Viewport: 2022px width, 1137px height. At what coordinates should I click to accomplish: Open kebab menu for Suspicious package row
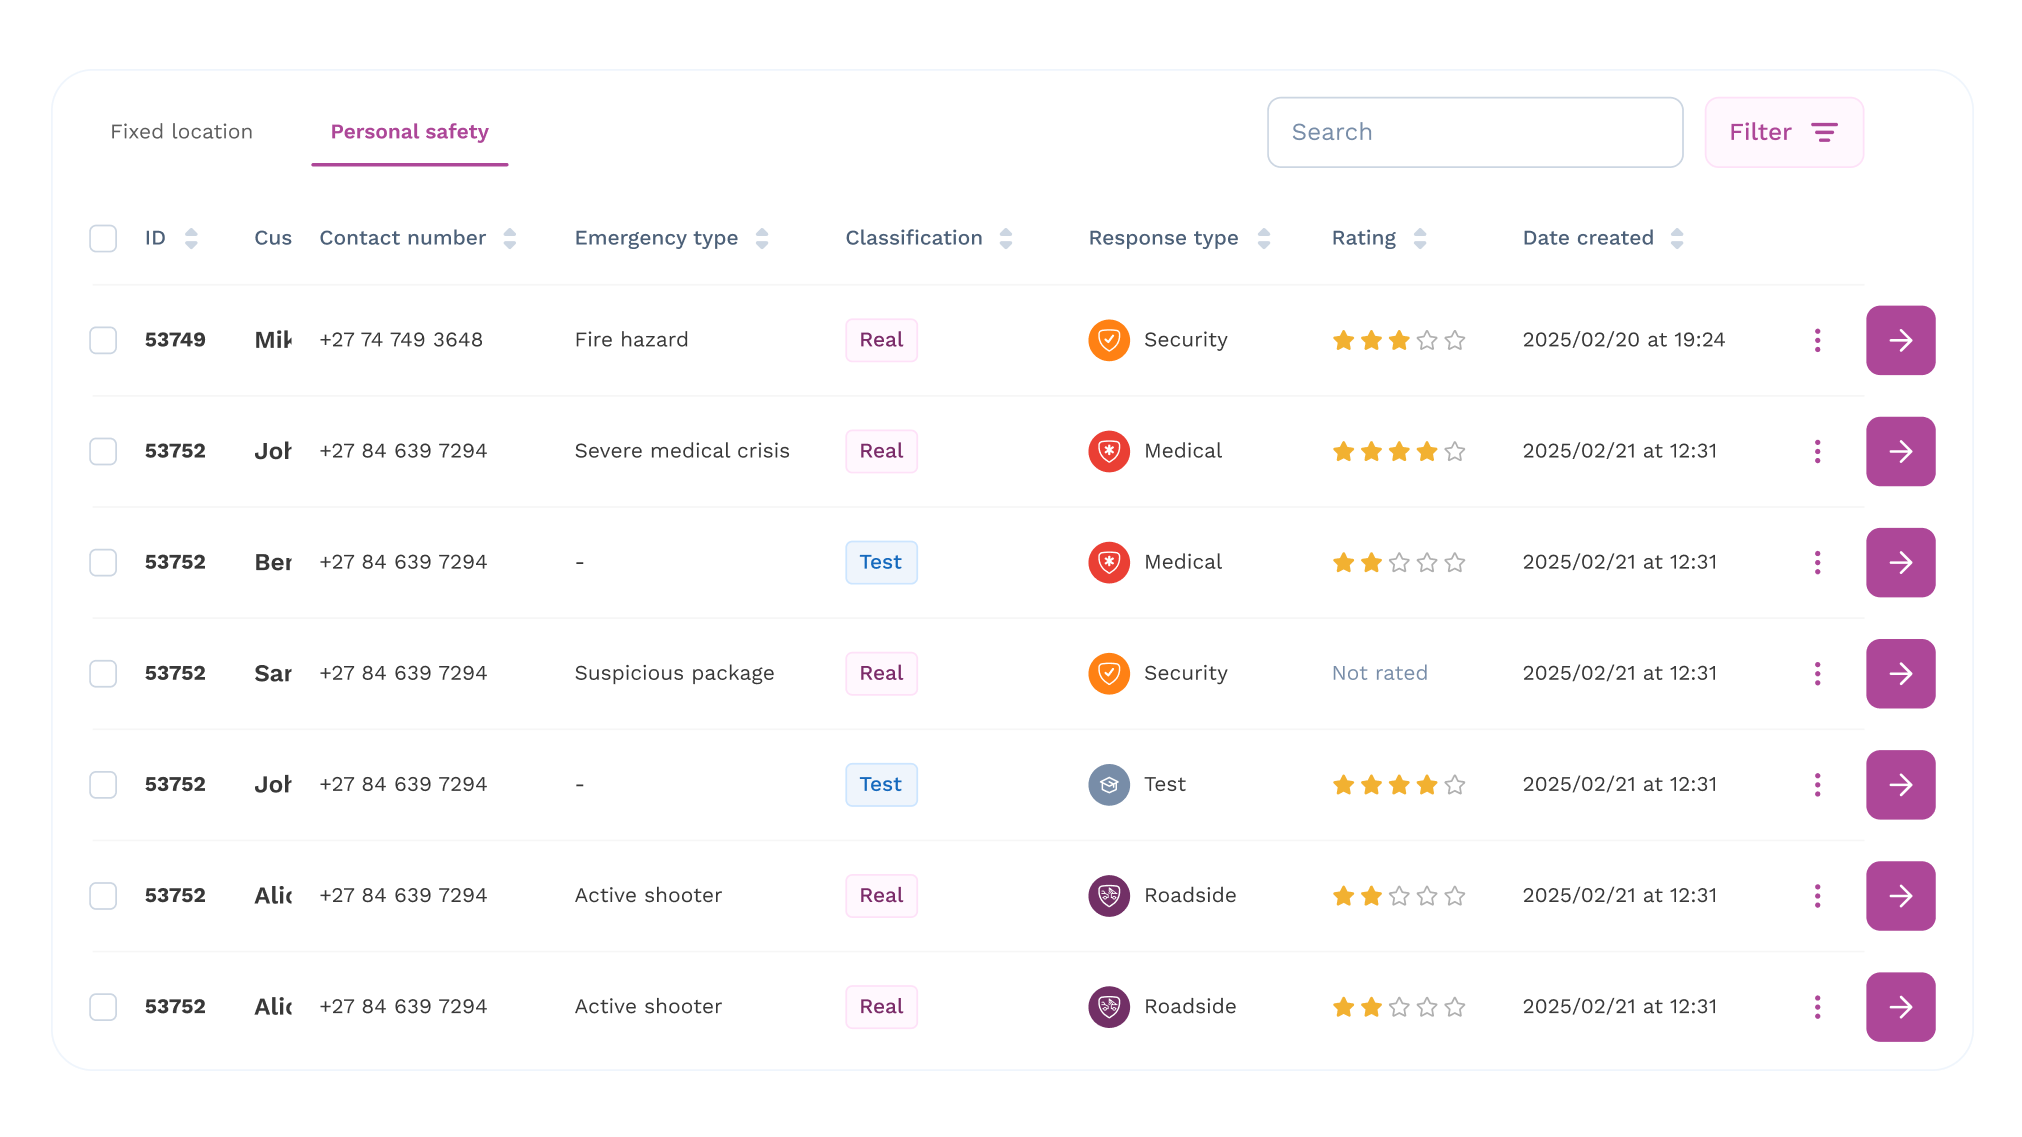point(1817,674)
